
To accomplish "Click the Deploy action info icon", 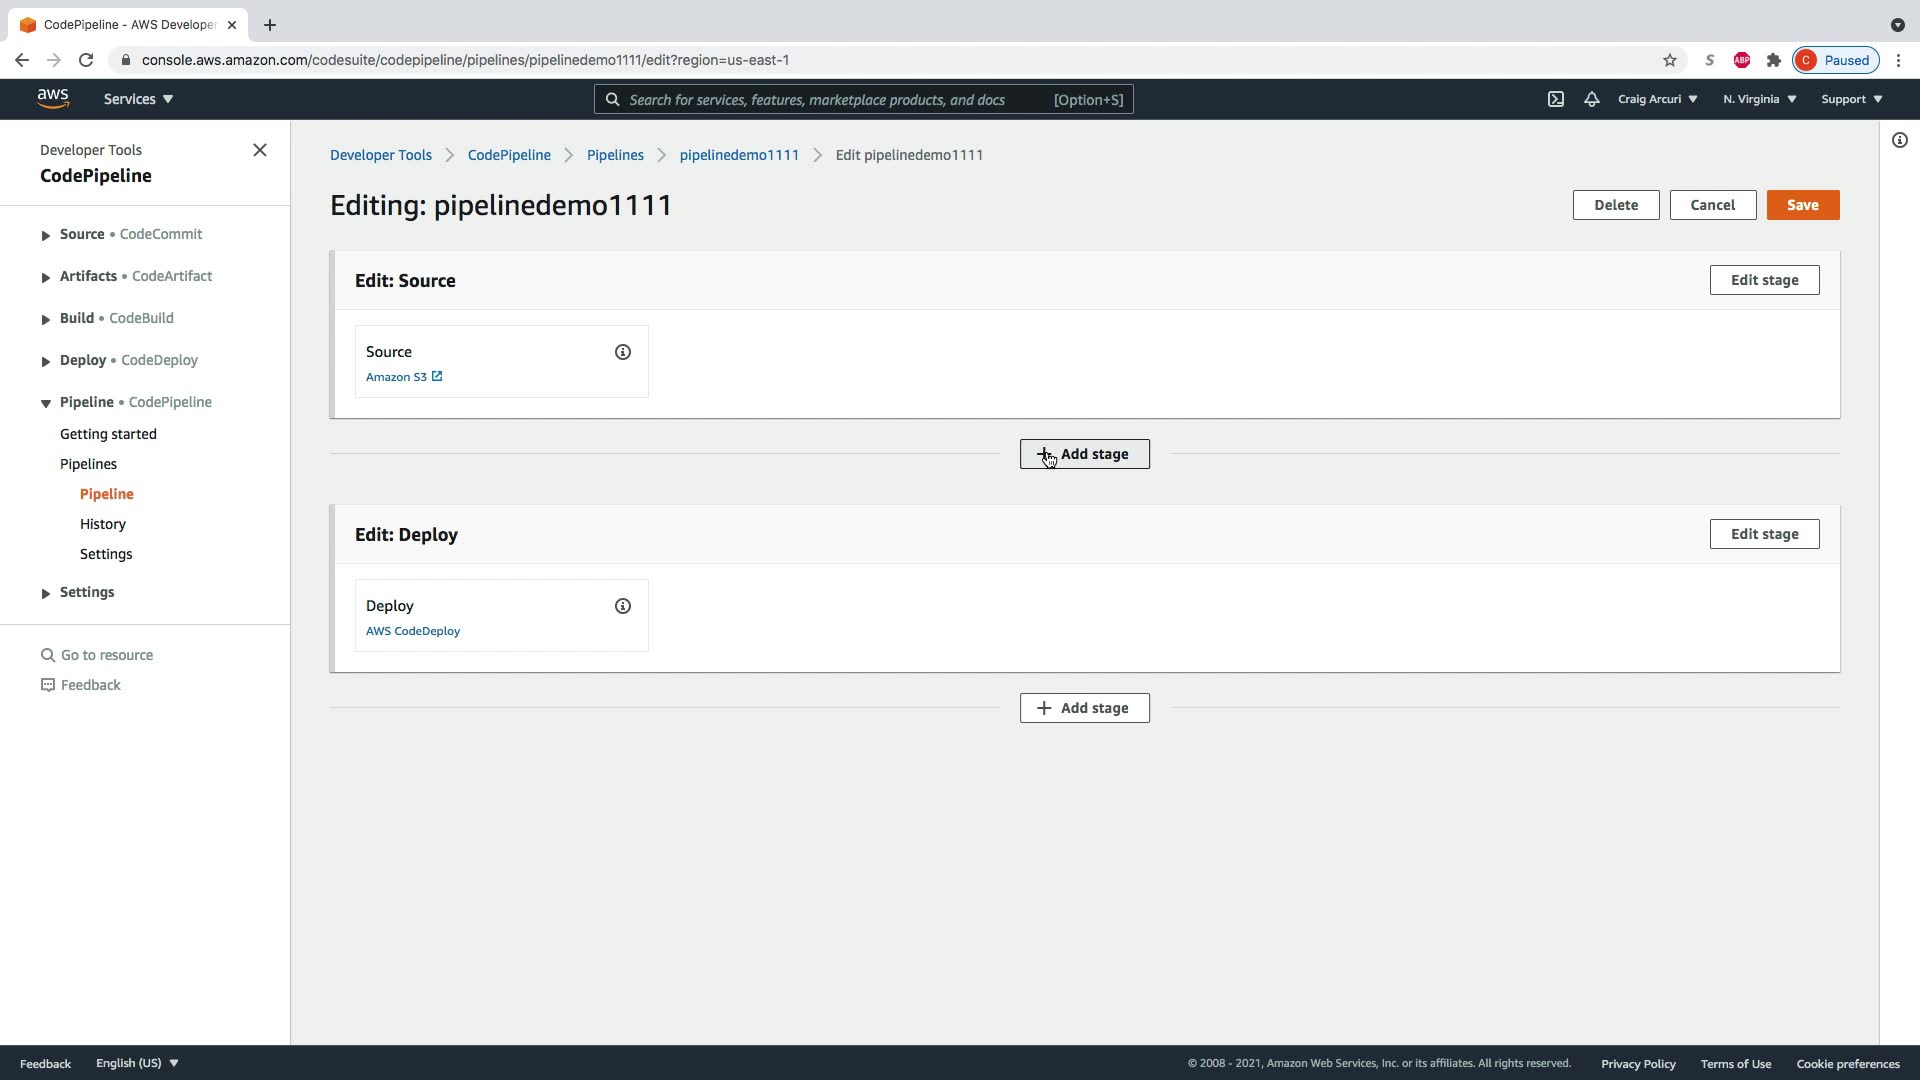I will click(x=622, y=606).
